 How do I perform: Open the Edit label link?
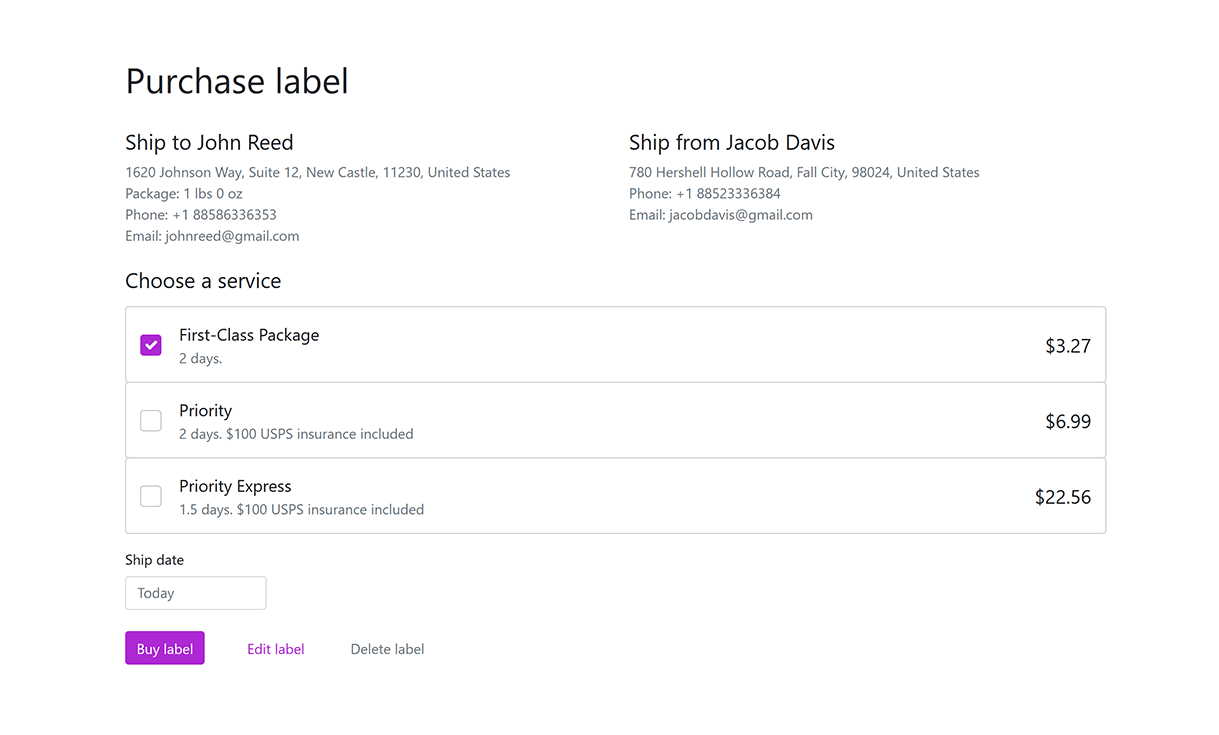click(x=276, y=649)
